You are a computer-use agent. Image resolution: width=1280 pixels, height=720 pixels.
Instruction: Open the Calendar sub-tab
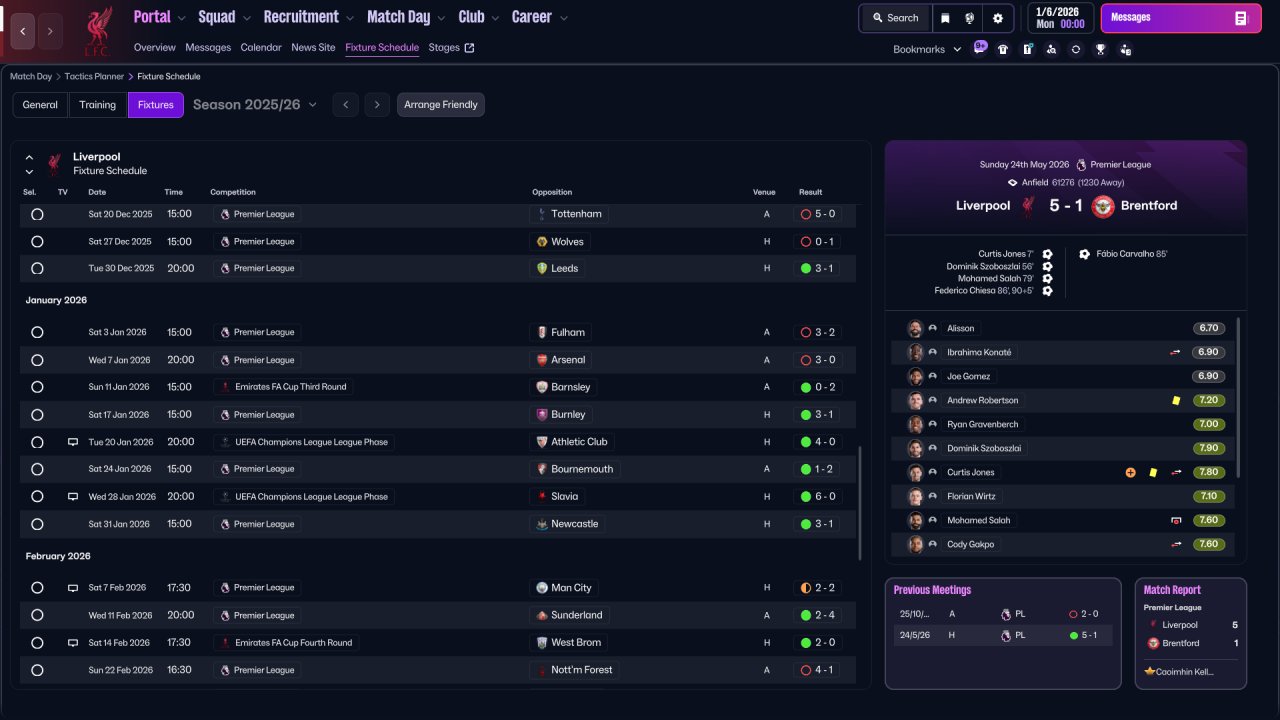pos(261,47)
